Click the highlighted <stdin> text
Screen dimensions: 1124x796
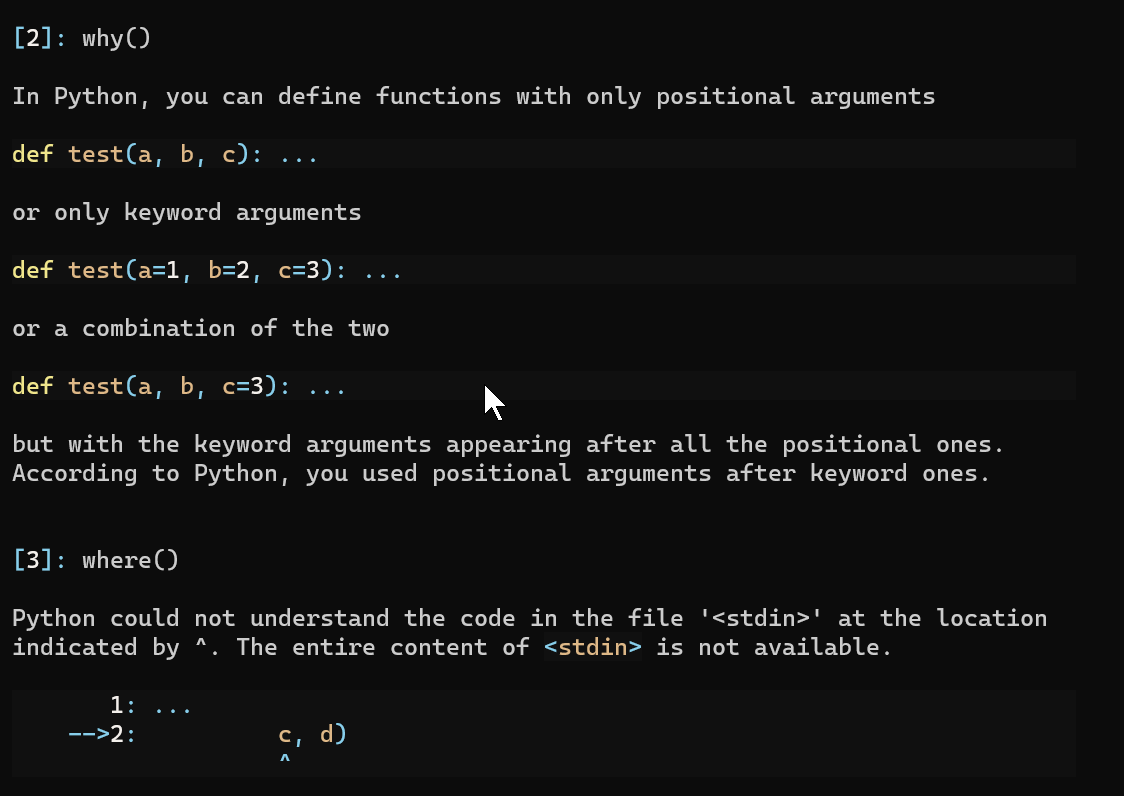click(592, 647)
